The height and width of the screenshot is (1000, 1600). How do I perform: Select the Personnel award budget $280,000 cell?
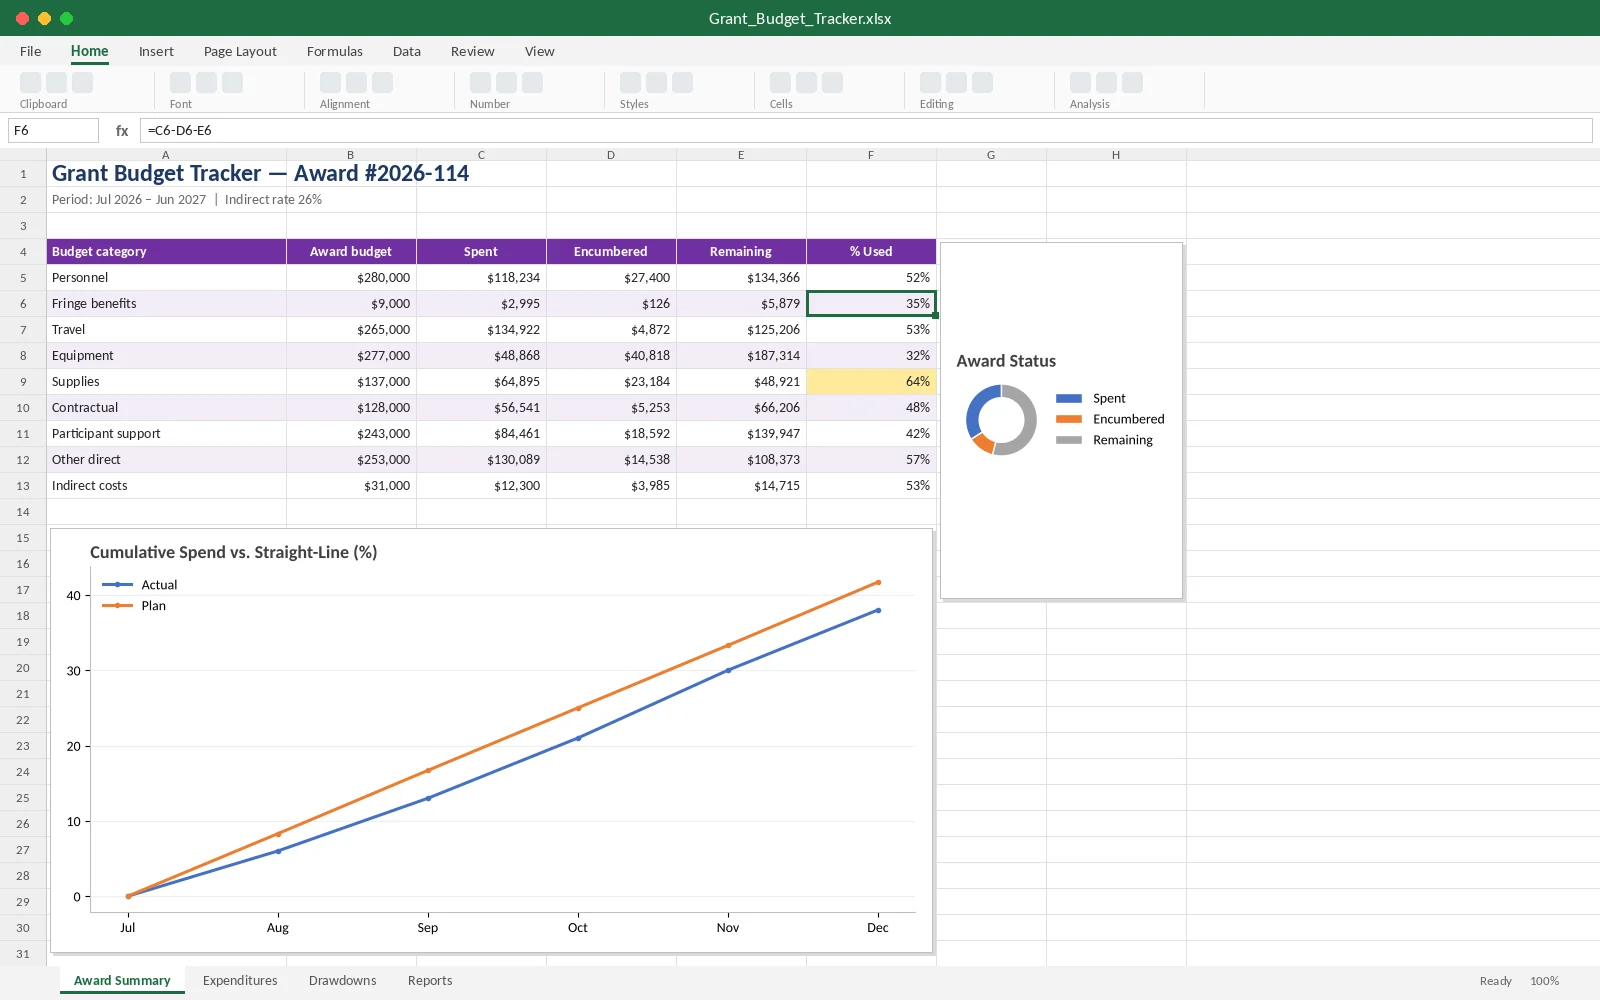pyautogui.click(x=351, y=277)
